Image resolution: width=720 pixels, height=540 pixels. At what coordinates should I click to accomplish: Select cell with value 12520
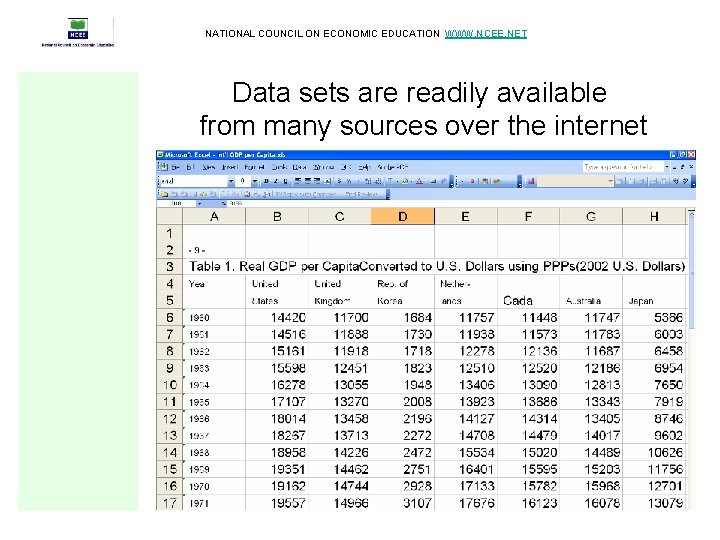(529, 368)
